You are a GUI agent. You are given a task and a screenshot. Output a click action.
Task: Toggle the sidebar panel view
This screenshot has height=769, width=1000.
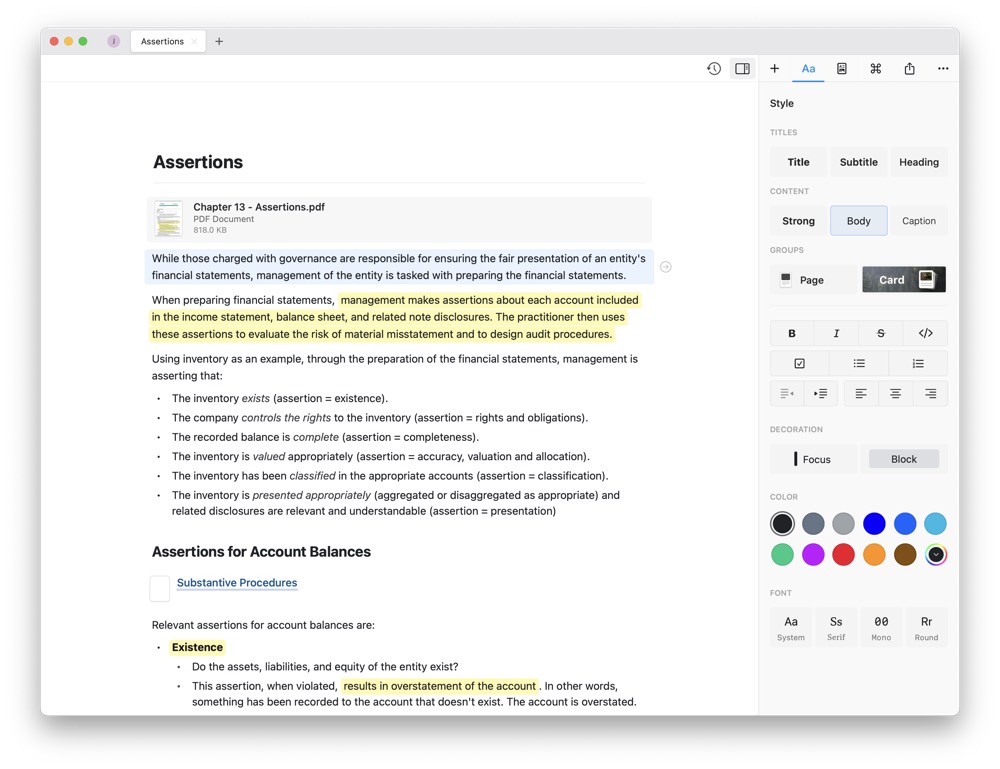pyautogui.click(x=742, y=68)
